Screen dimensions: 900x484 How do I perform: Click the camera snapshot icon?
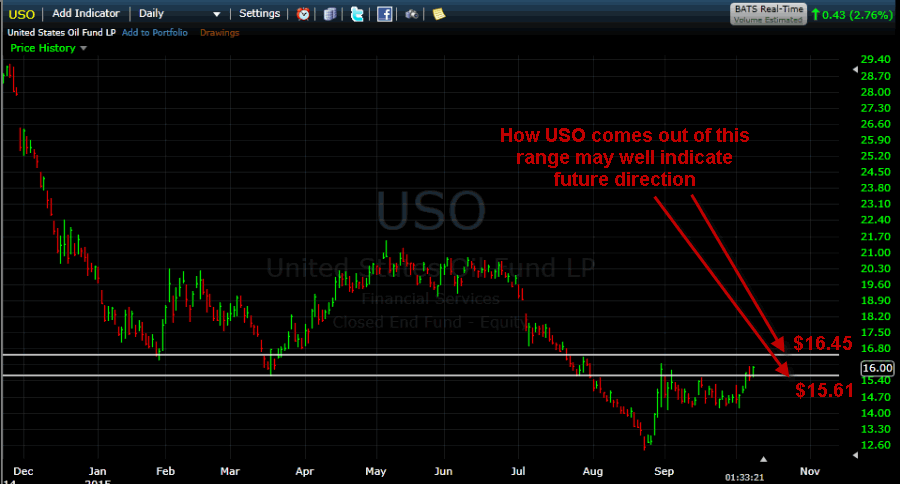pos(411,14)
